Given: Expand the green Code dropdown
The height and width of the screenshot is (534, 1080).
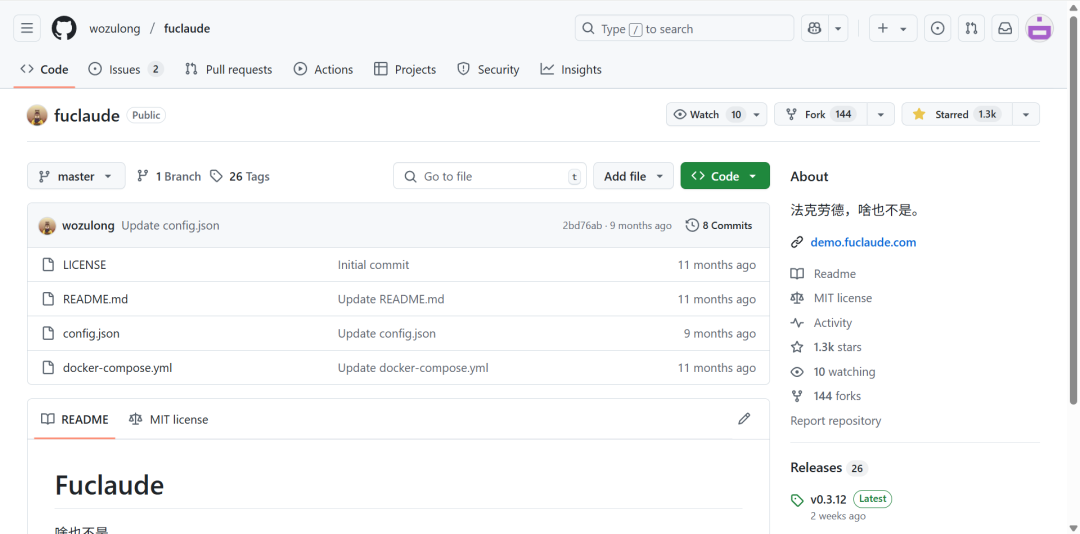Looking at the screenshot, I should [725, 176].
